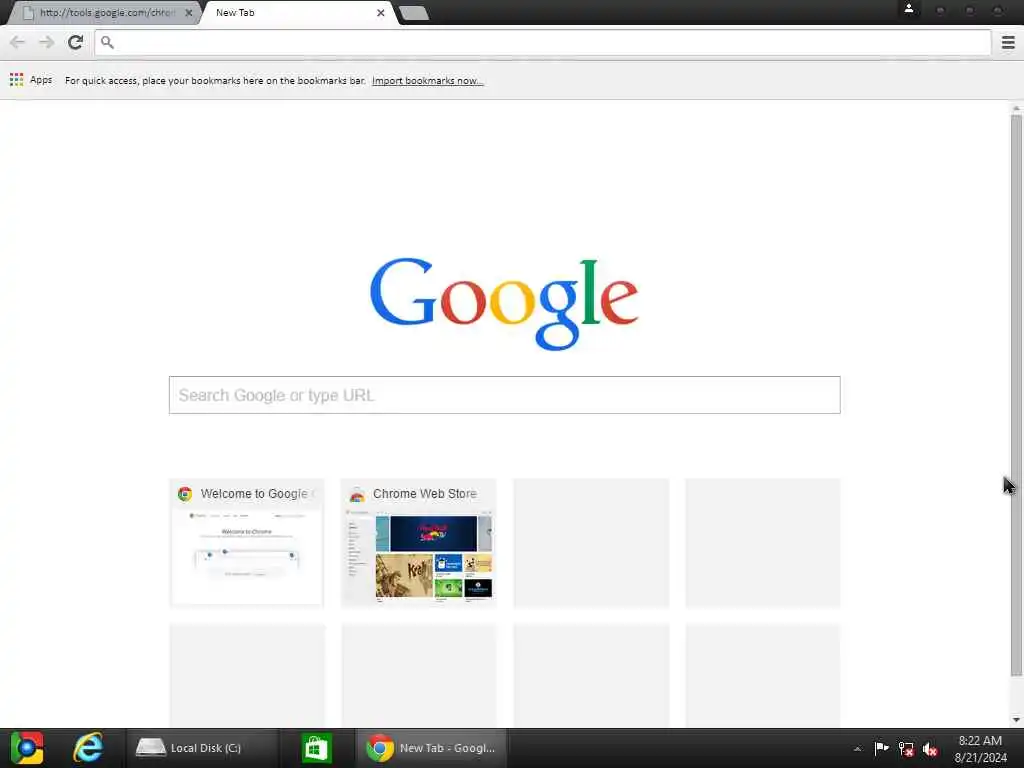Click the Search Google or type URL box
The width and height of the screenshot is (1024, 768).
click(x=504, y=395)
